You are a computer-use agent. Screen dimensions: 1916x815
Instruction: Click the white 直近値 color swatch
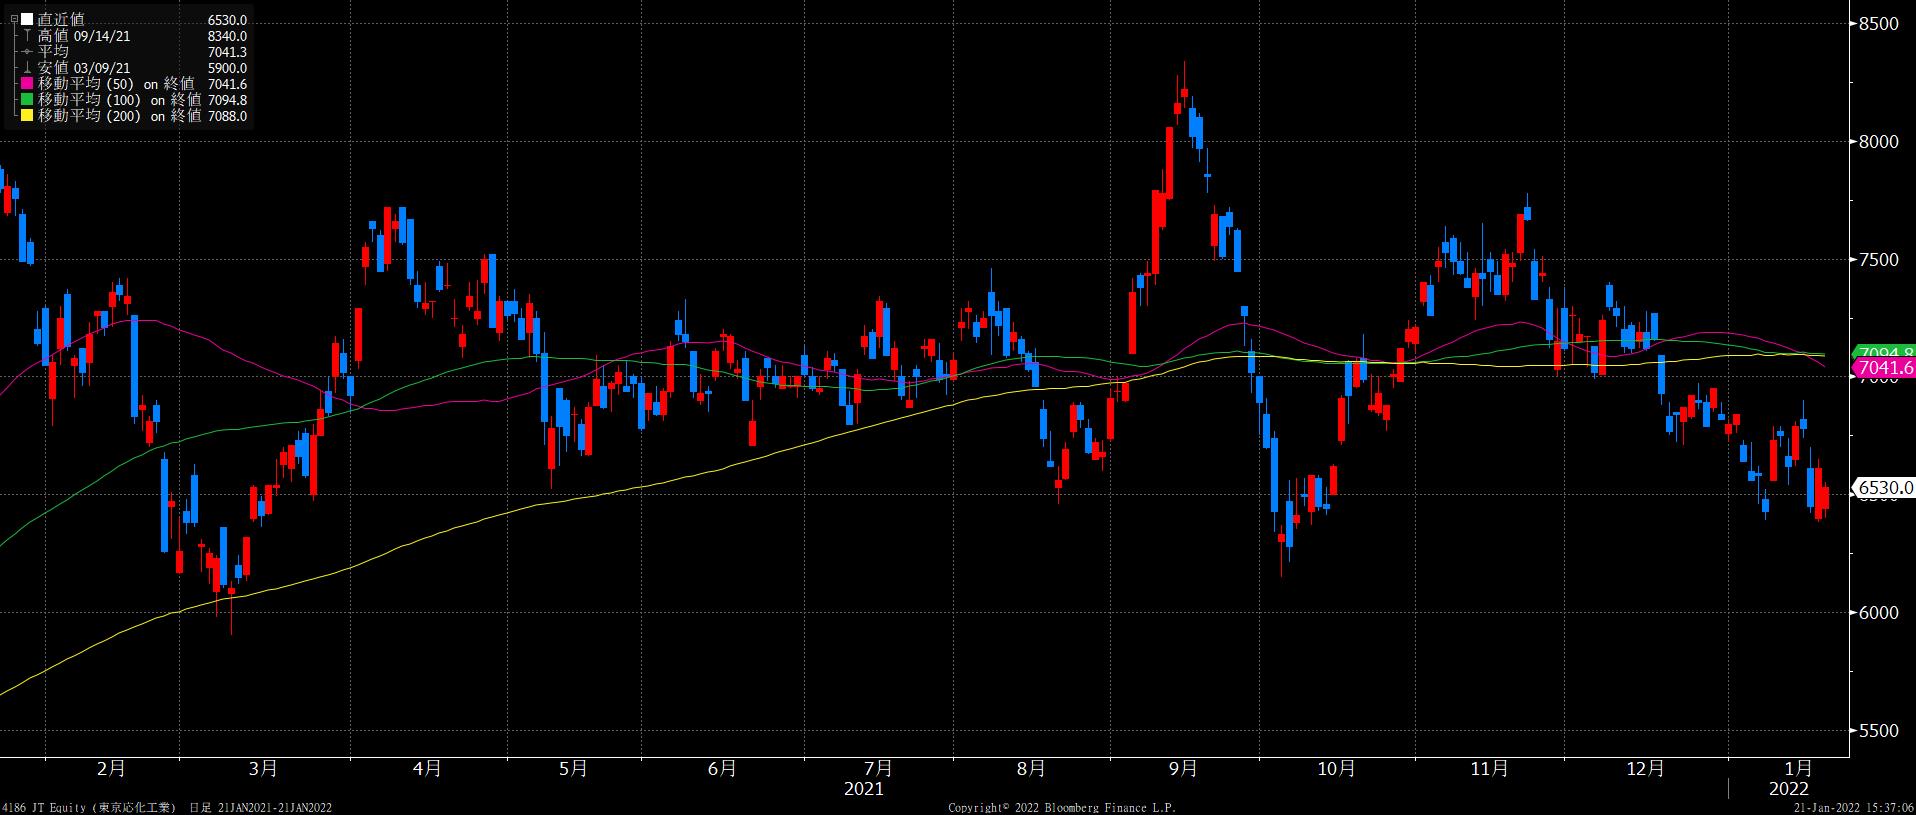point(27,20)
